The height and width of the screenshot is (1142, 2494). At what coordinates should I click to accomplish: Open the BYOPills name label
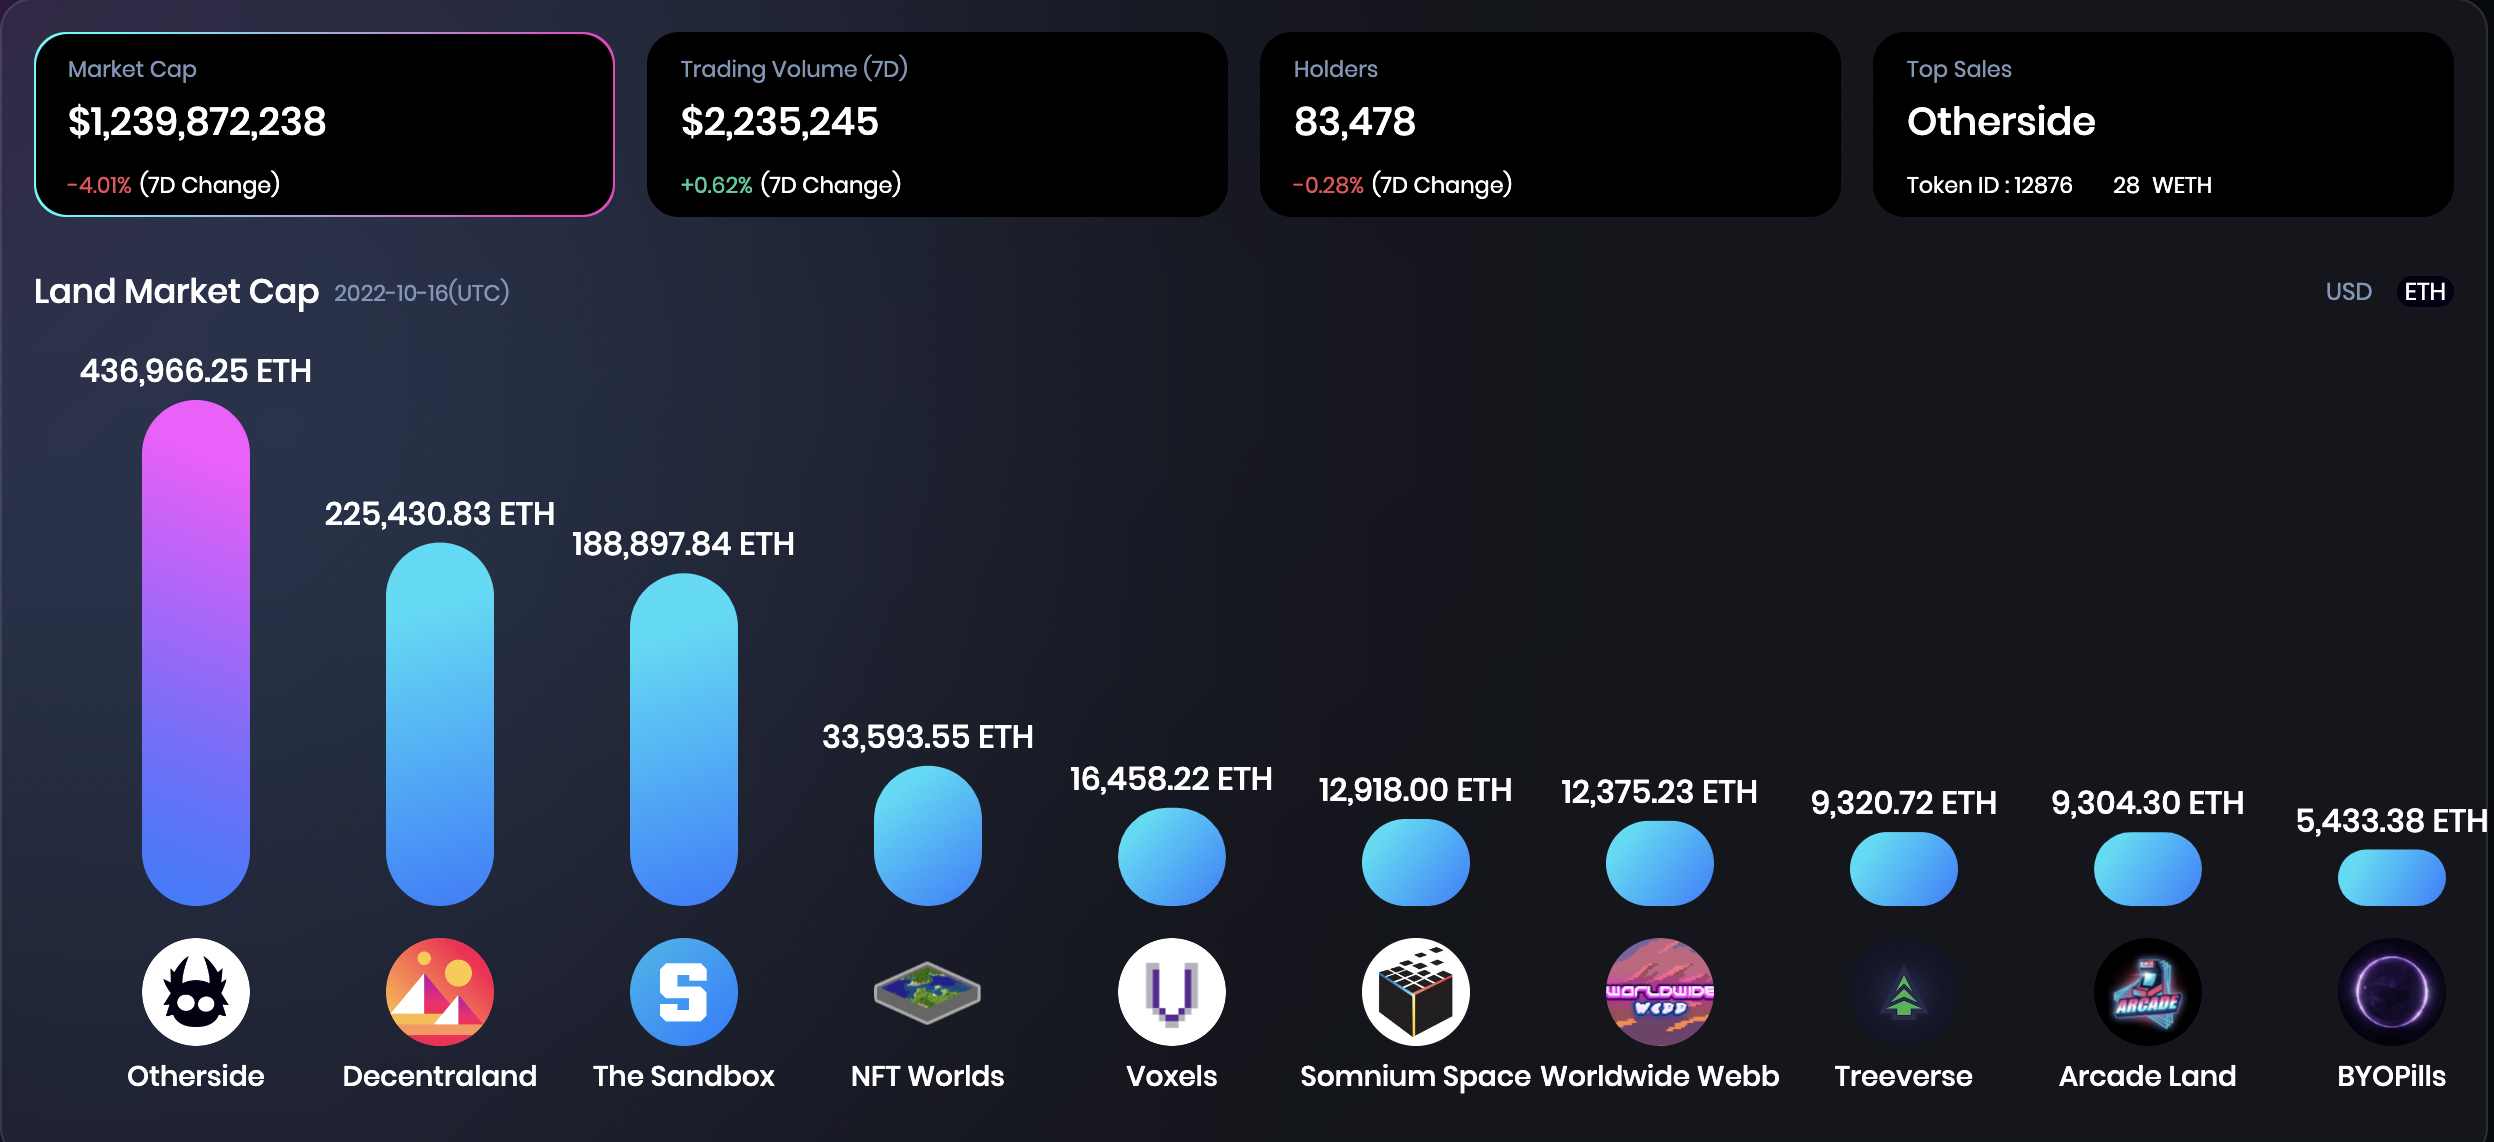(2392, 1076)
